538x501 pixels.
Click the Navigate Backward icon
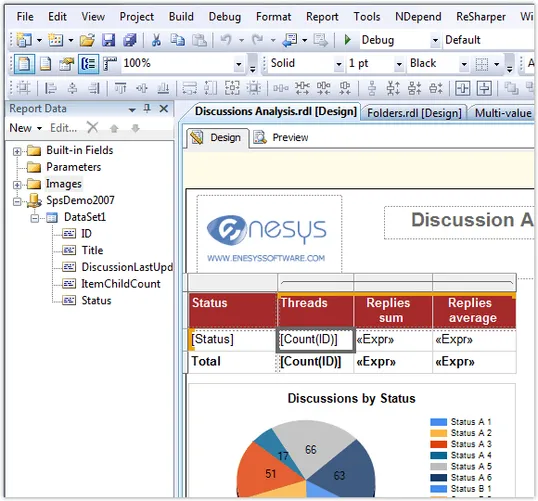pos(290,40)
